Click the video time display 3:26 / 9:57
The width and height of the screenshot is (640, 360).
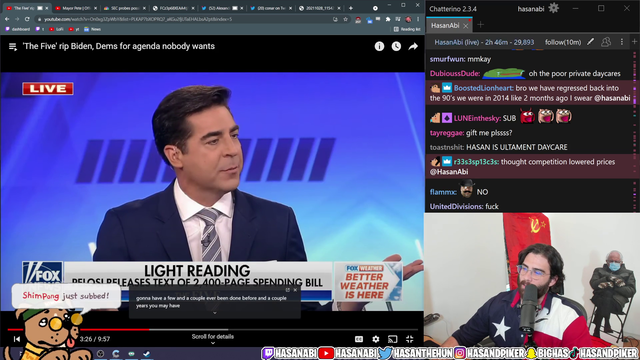pos(95,339)
